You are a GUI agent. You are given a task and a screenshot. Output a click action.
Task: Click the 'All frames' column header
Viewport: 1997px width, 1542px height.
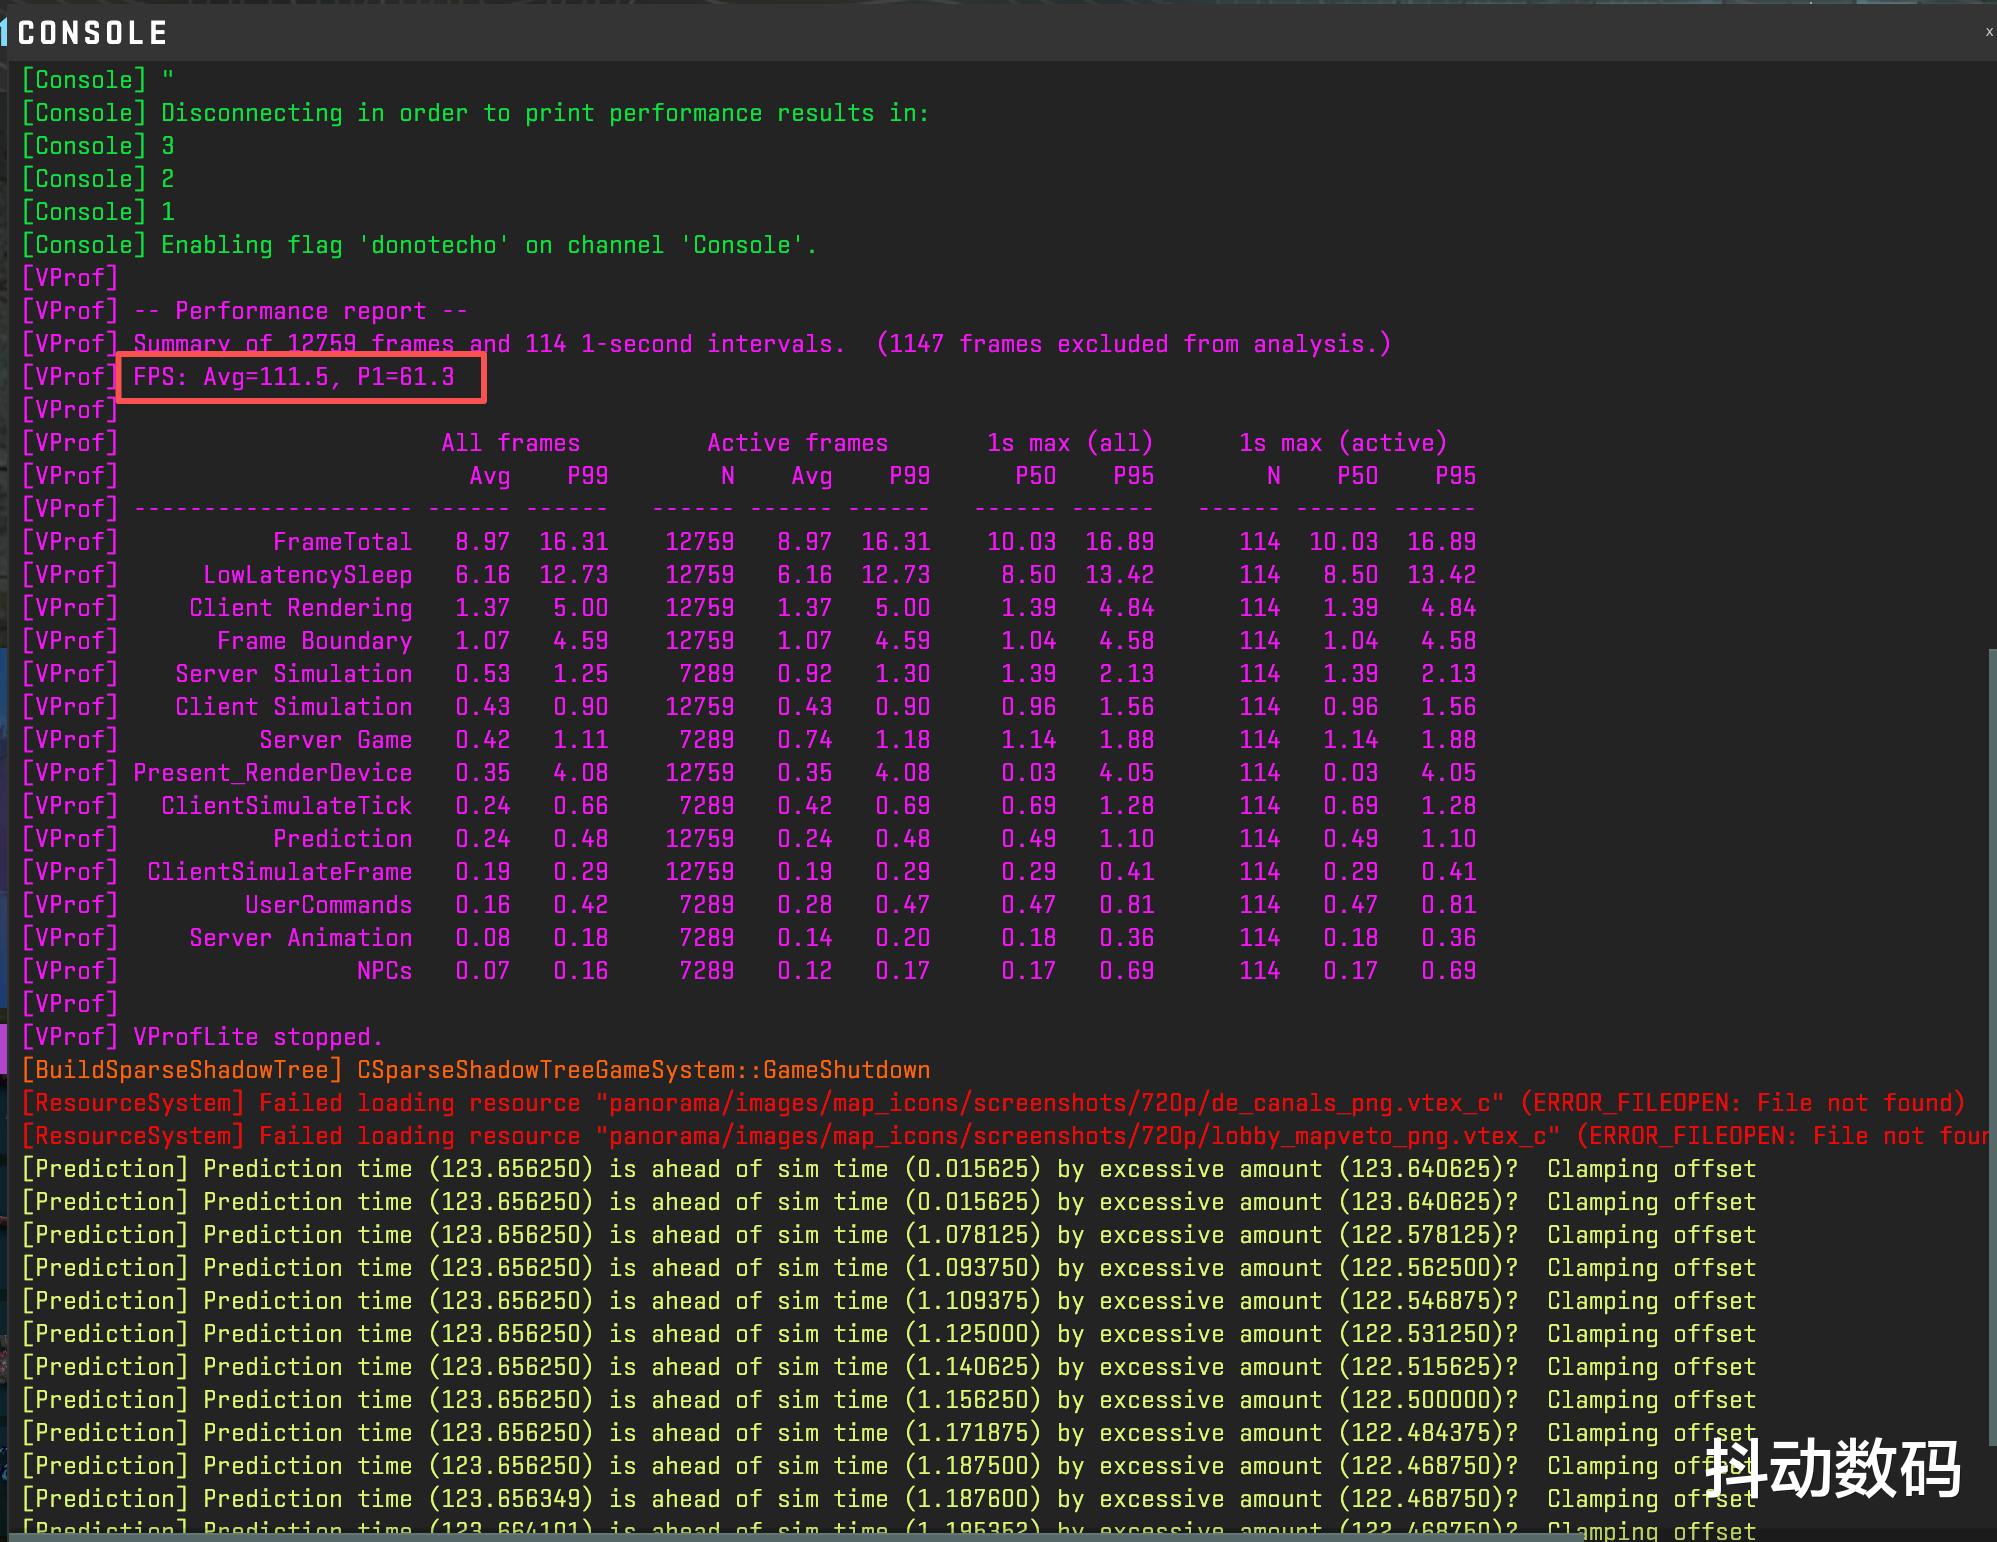510,443
